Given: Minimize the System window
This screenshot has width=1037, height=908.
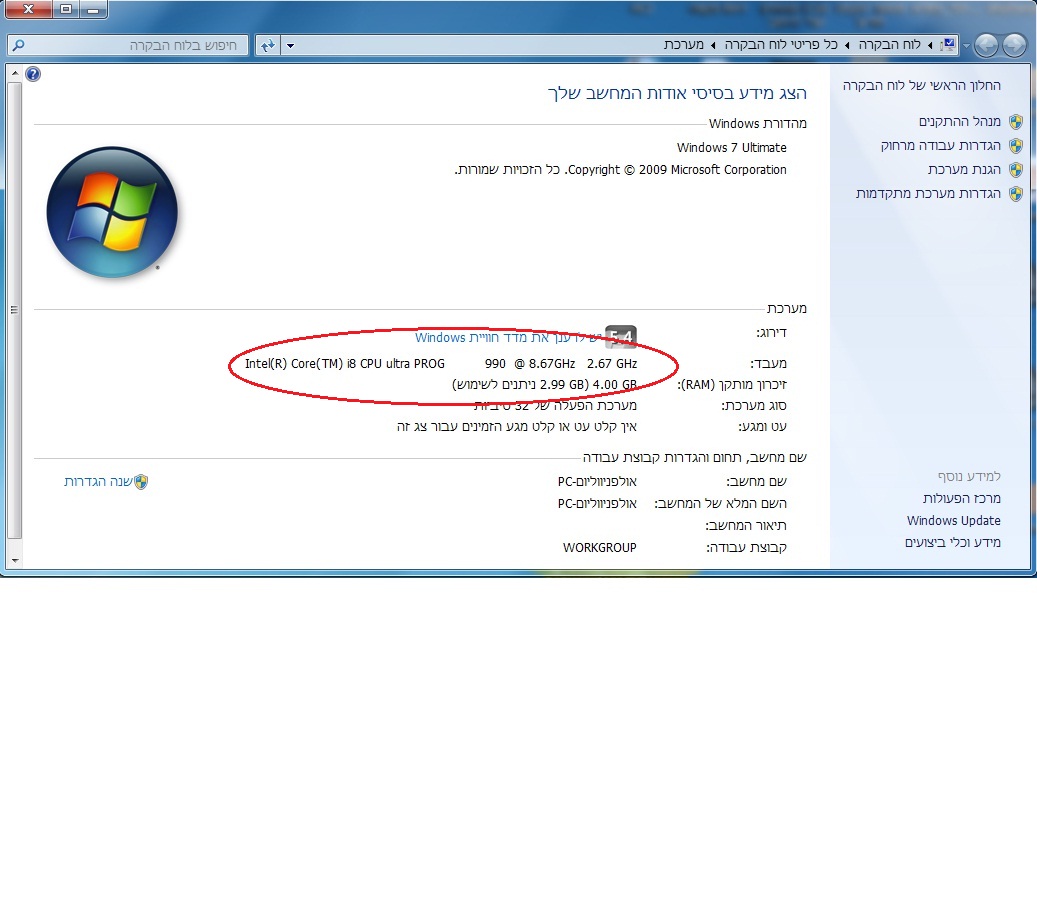Looking at the screenshot, I should pos(93,9).
